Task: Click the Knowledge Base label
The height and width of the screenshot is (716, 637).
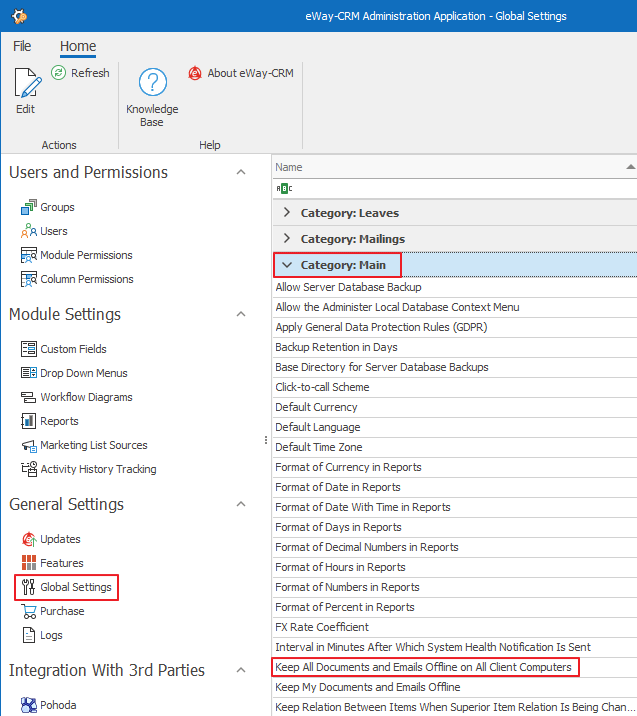Action: (x=152, y=116)
